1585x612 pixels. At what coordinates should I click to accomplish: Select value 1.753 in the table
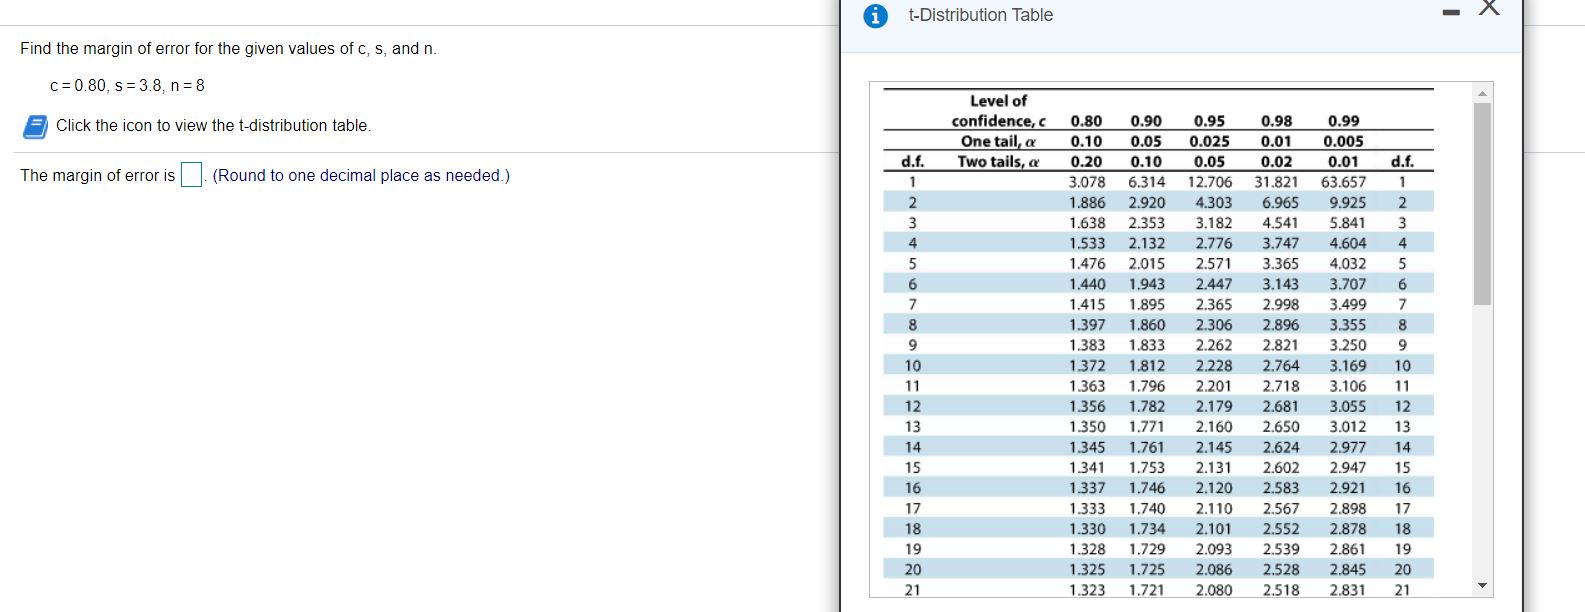tap(1147, 467)
